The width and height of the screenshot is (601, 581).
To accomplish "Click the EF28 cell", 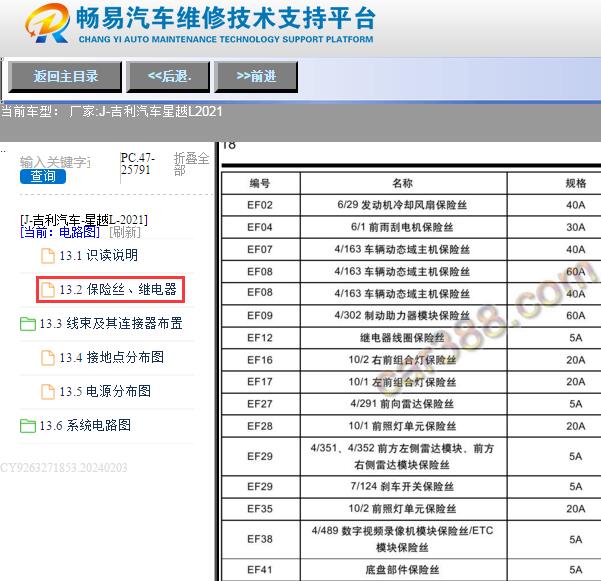I will (260, 426).
